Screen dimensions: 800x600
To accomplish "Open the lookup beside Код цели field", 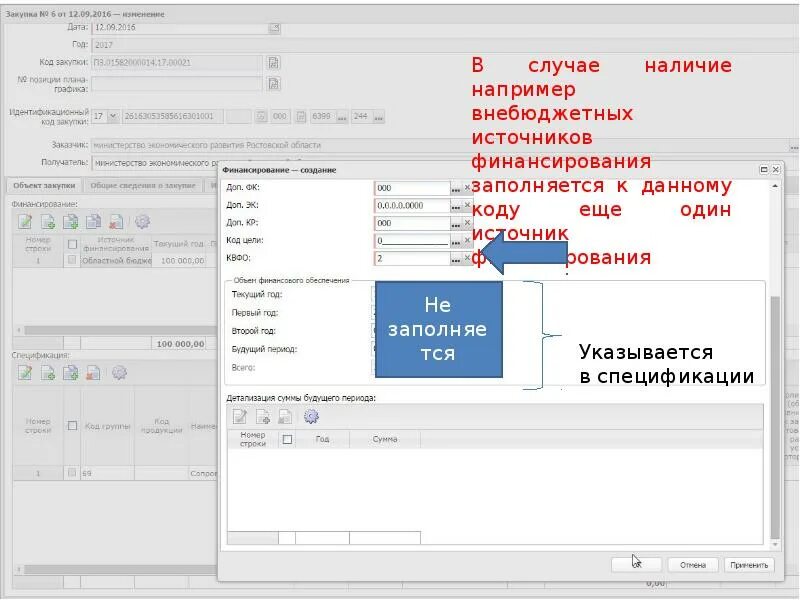I will tap(455, 241).
